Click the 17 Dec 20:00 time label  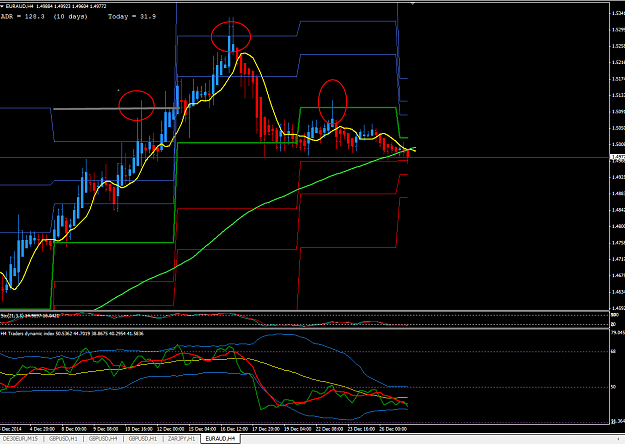(x=266, y=429)
